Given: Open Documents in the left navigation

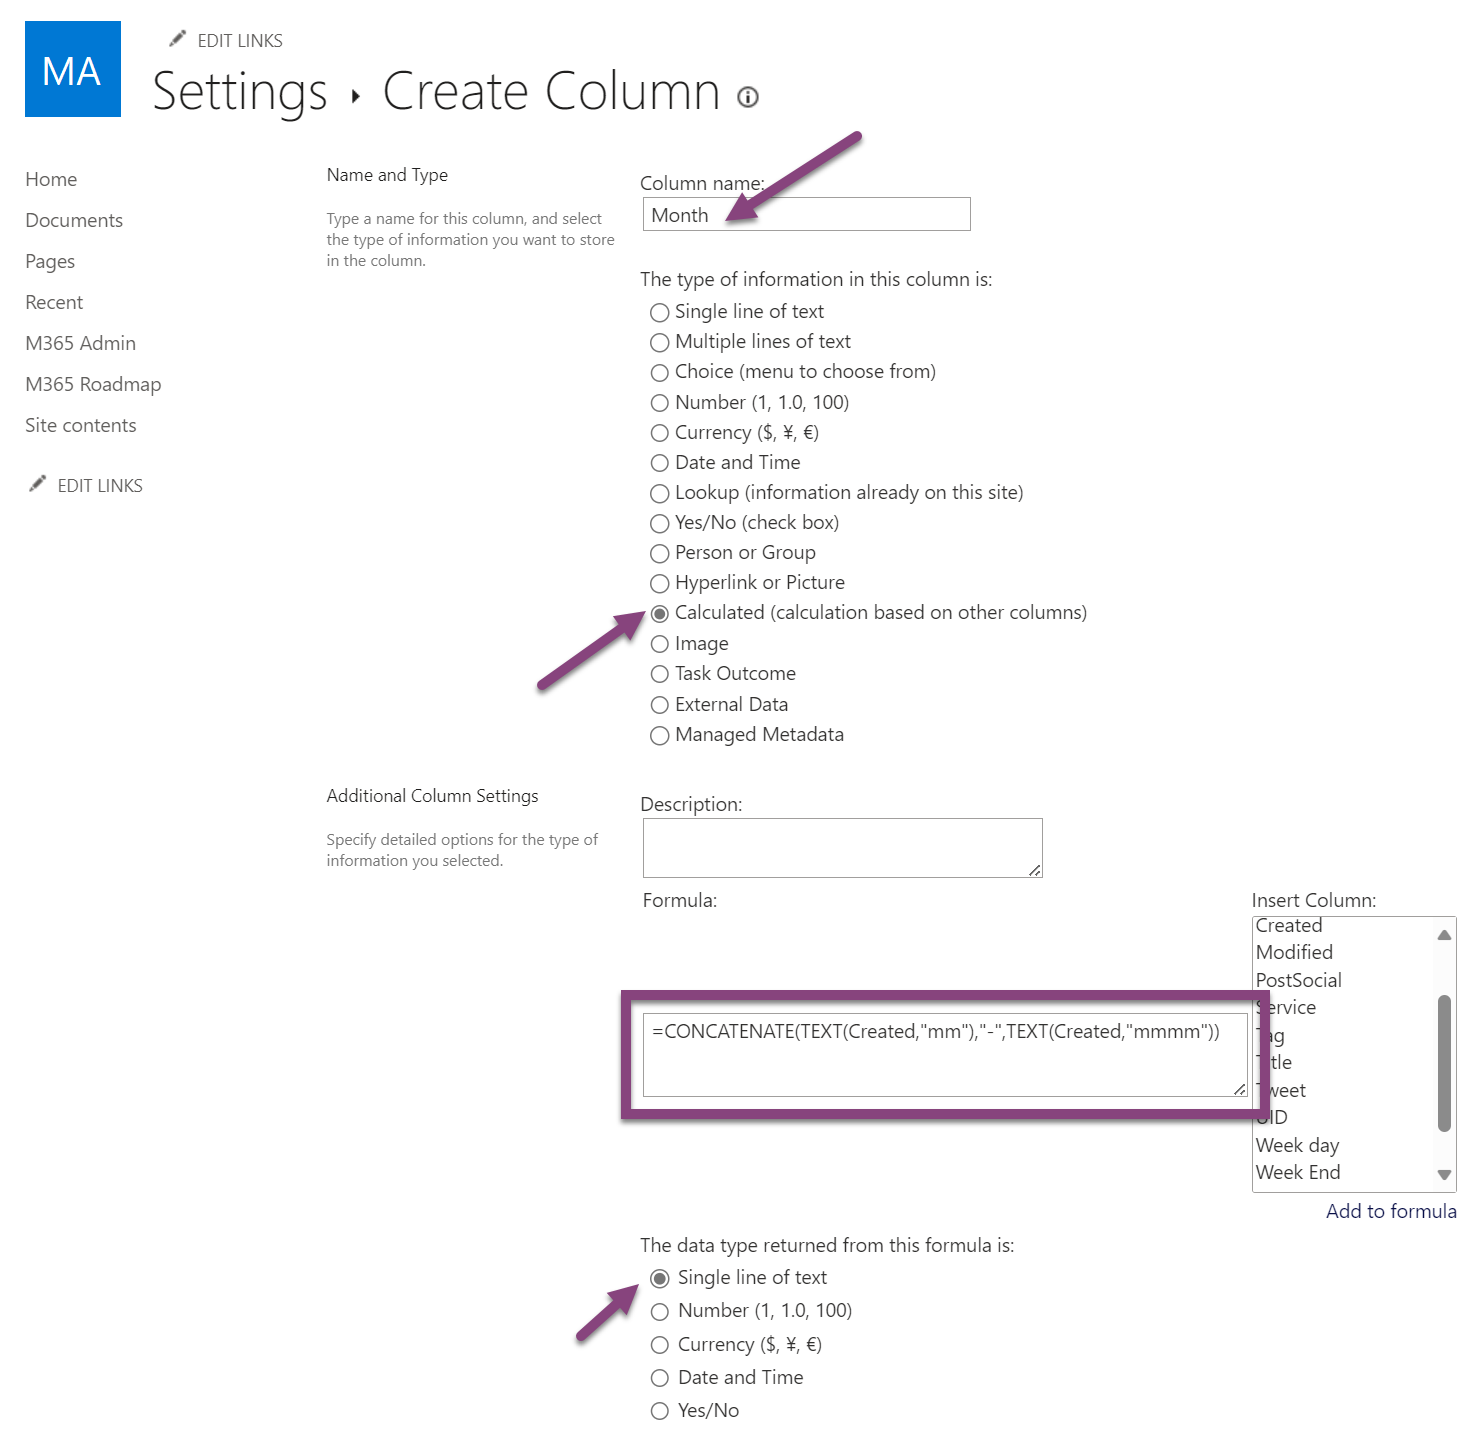Looking at the screenshot, I should click(74, 220).
